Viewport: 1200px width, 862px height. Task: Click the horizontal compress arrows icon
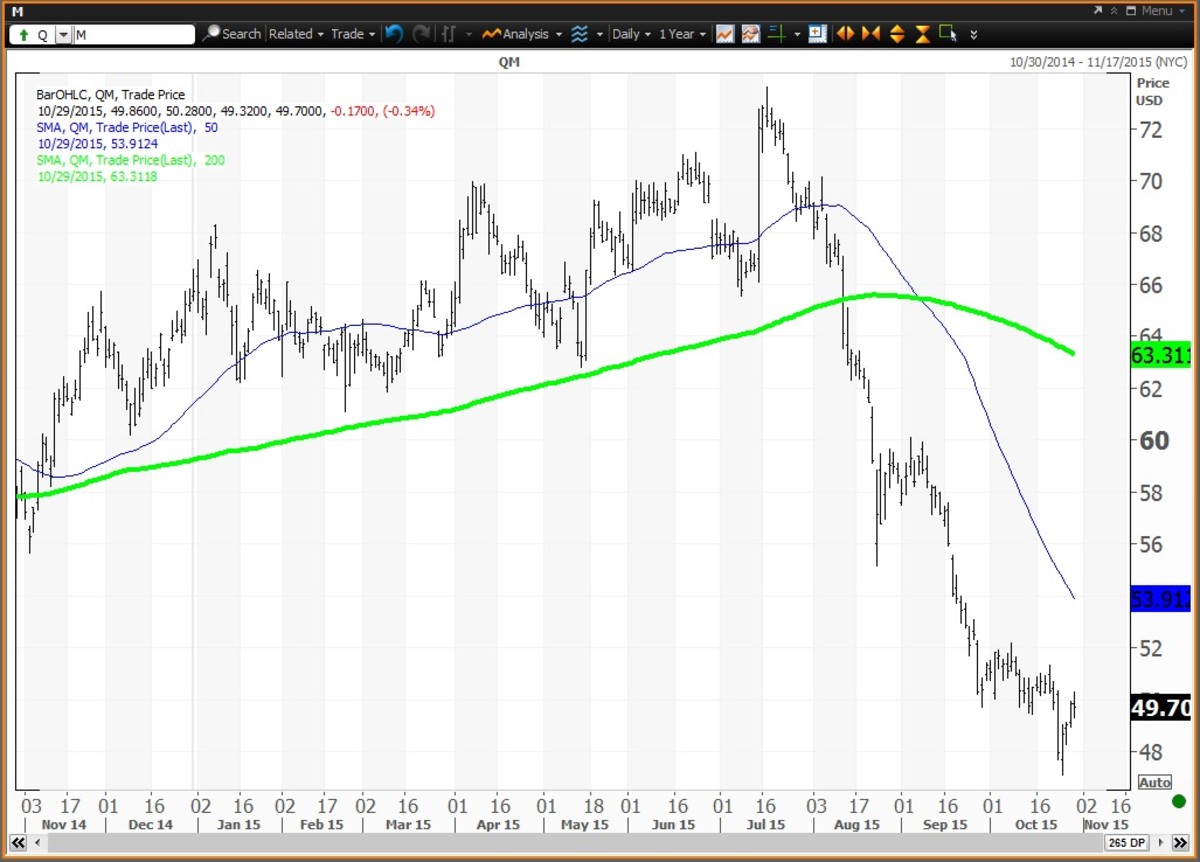[x=870, y=34]
